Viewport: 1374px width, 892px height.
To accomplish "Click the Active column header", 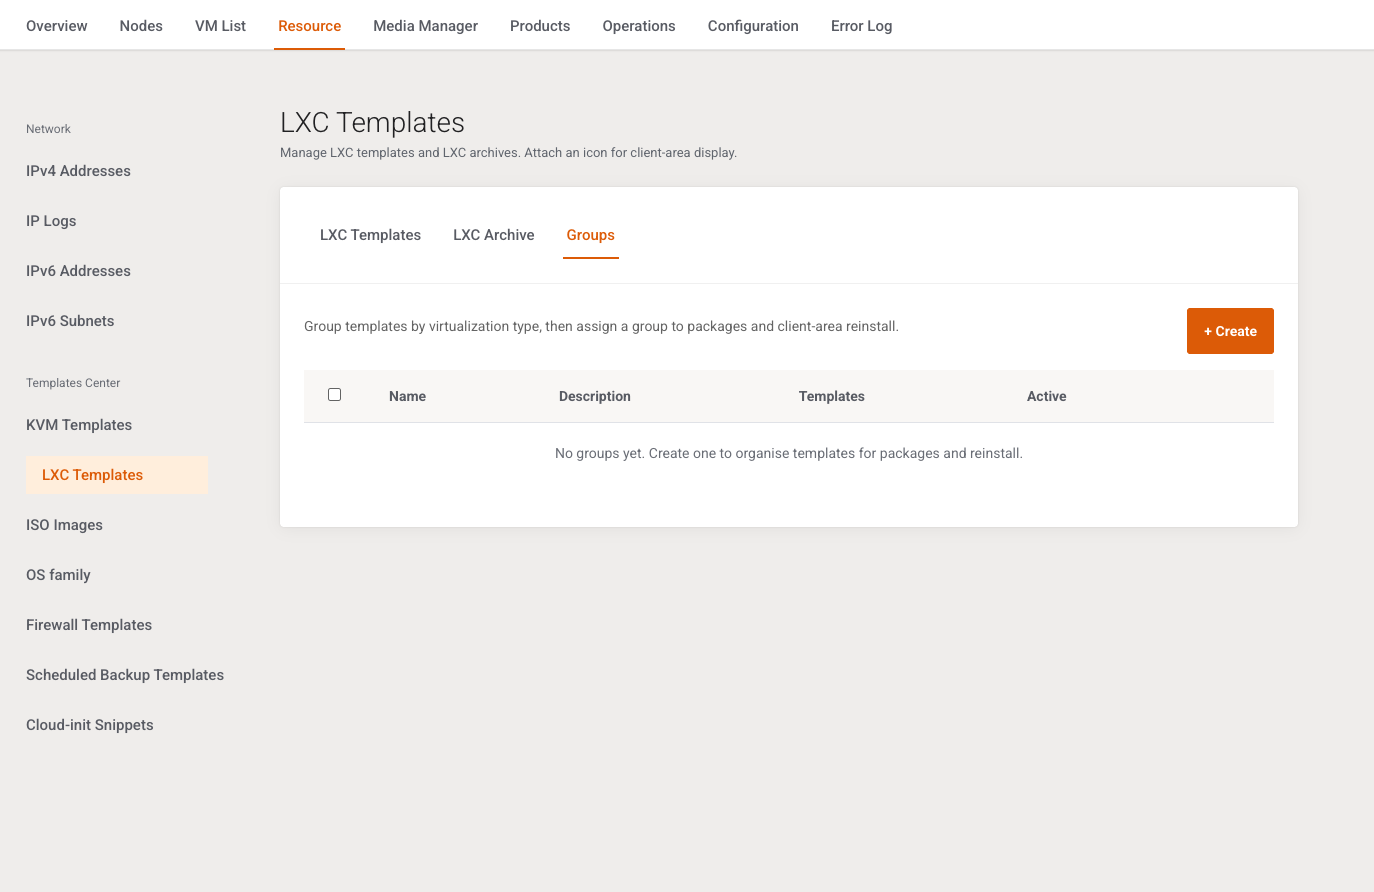I will click(1047, 396).
